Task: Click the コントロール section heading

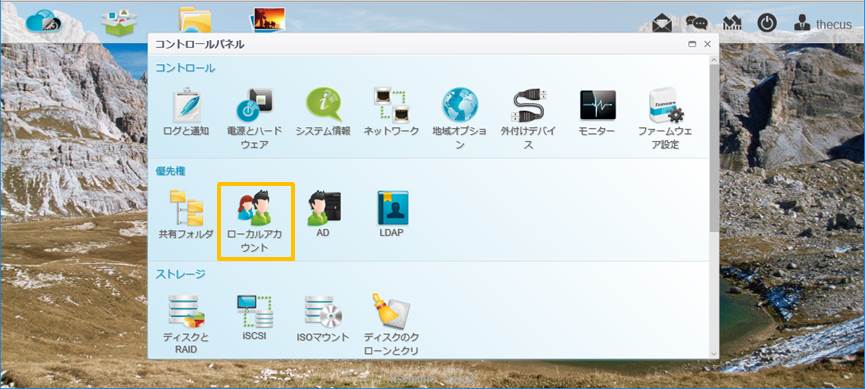Action: coord(185,68)
